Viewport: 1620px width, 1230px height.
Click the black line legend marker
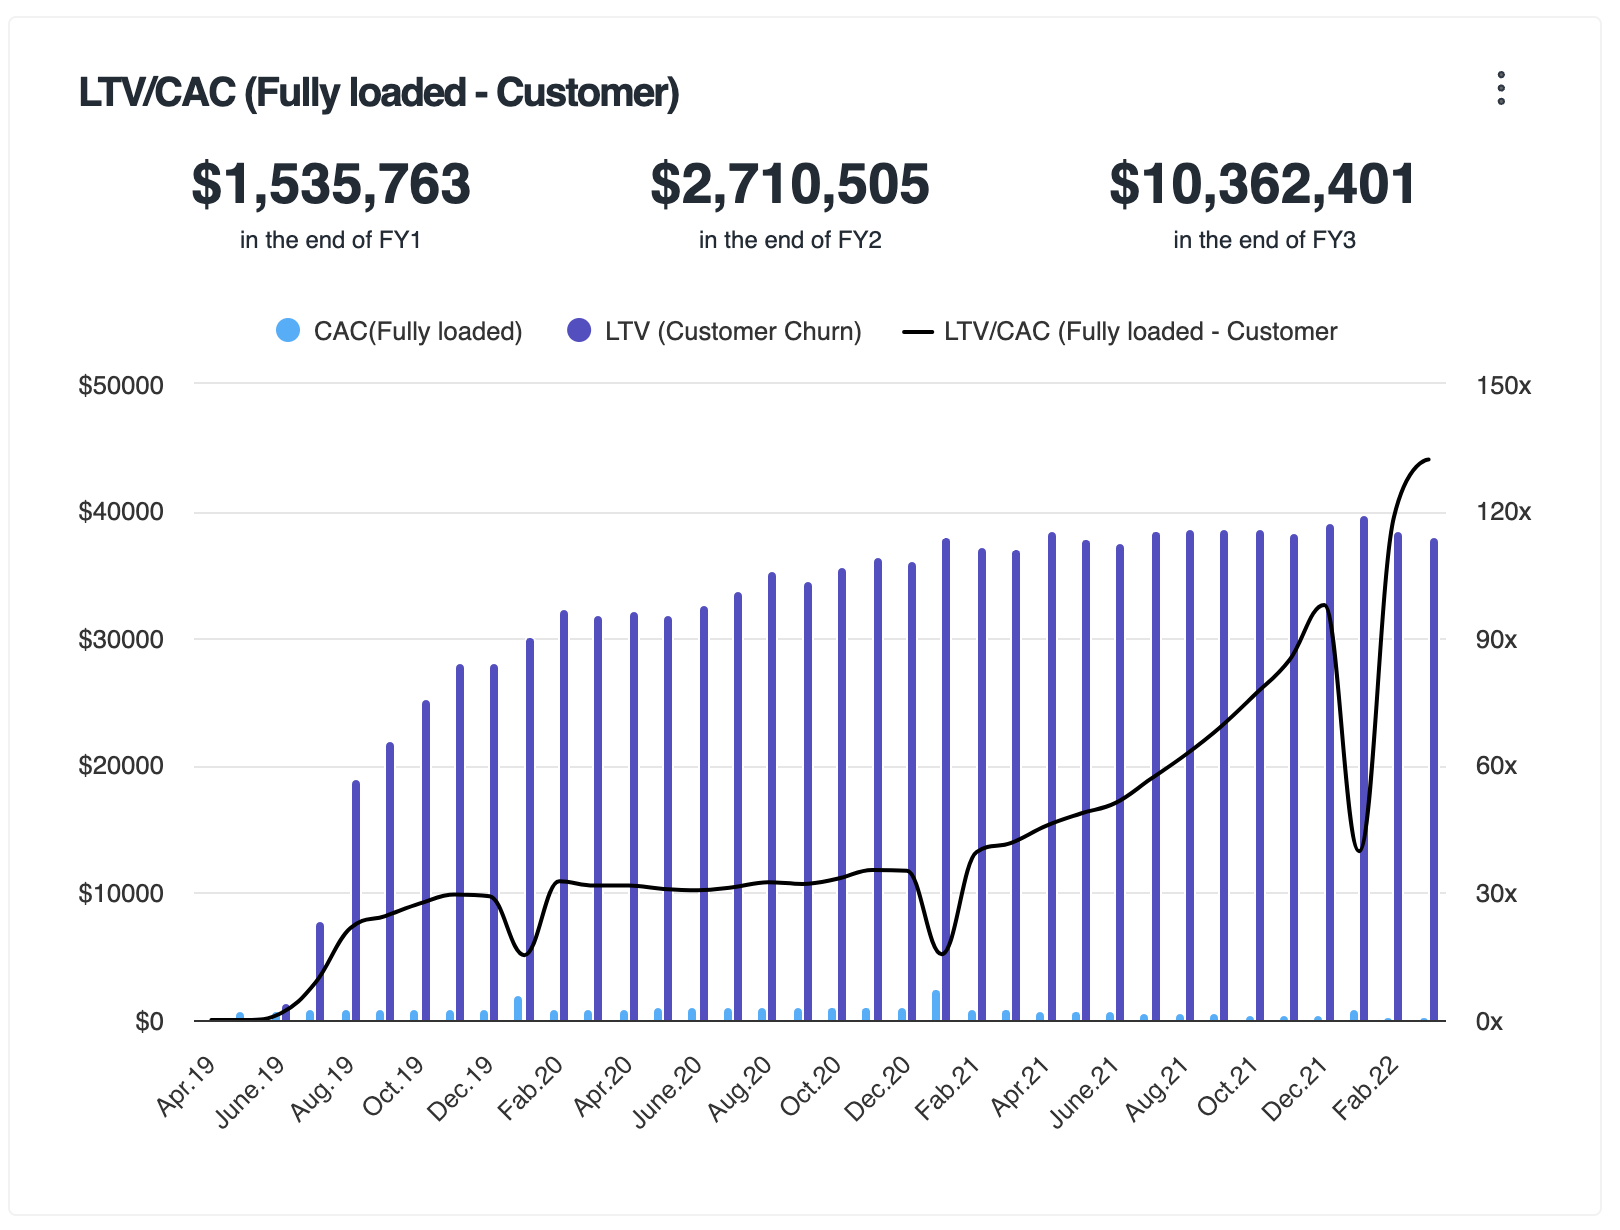tap(918, 331)
